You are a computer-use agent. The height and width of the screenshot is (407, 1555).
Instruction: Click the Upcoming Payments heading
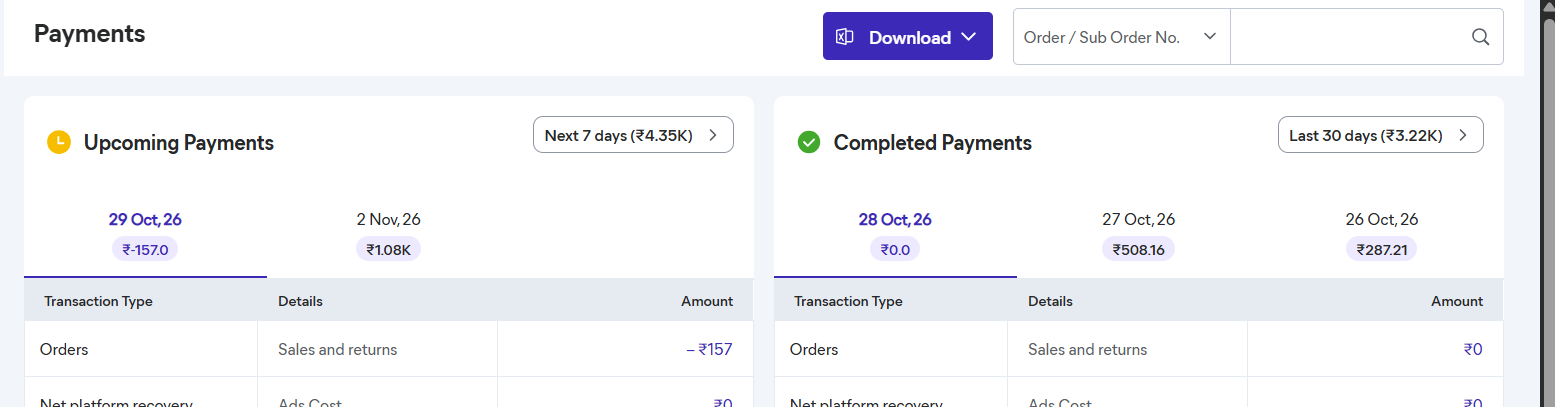179,143
